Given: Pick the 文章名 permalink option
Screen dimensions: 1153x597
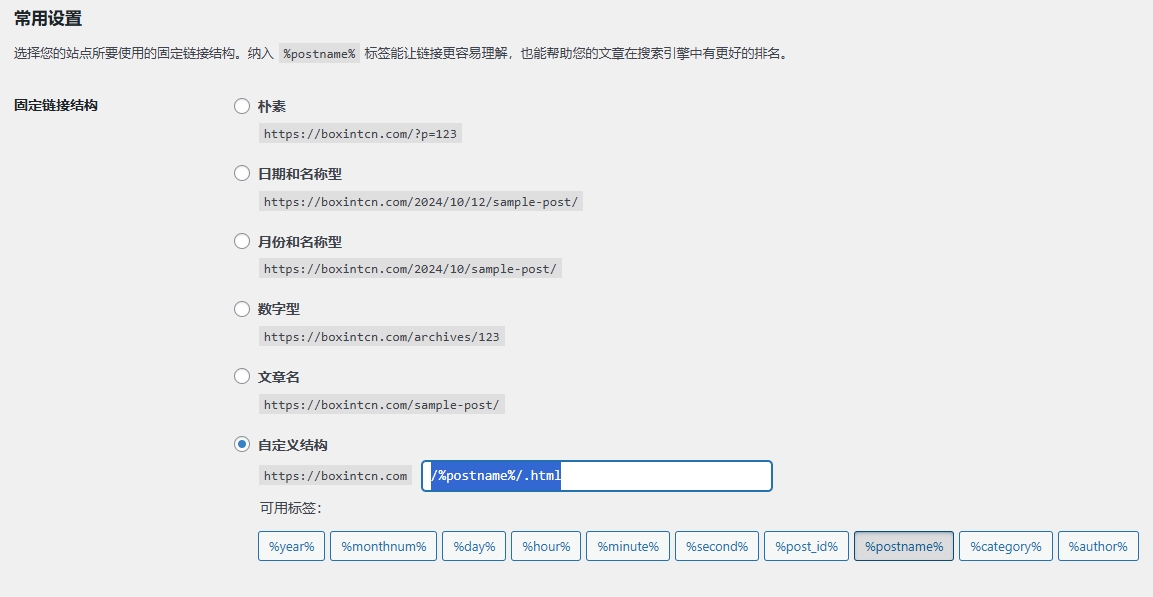Looking at the screenshot, I should click(x=241, y=376).
